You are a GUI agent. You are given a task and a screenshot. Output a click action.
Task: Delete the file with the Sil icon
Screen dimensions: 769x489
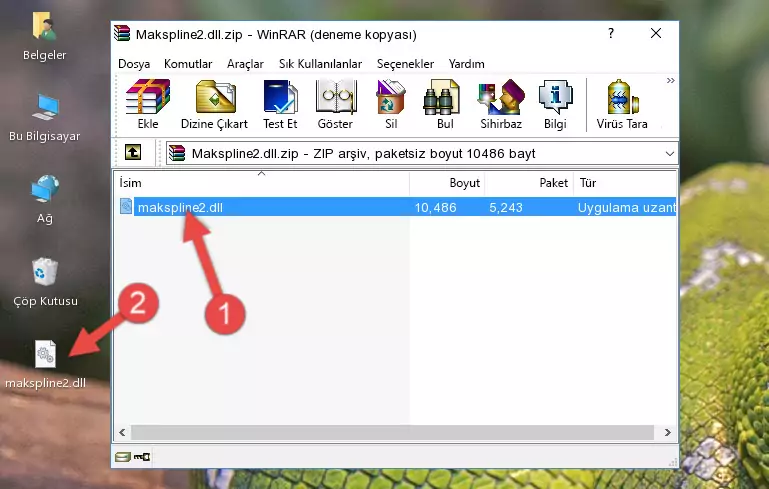coord(391,104)
